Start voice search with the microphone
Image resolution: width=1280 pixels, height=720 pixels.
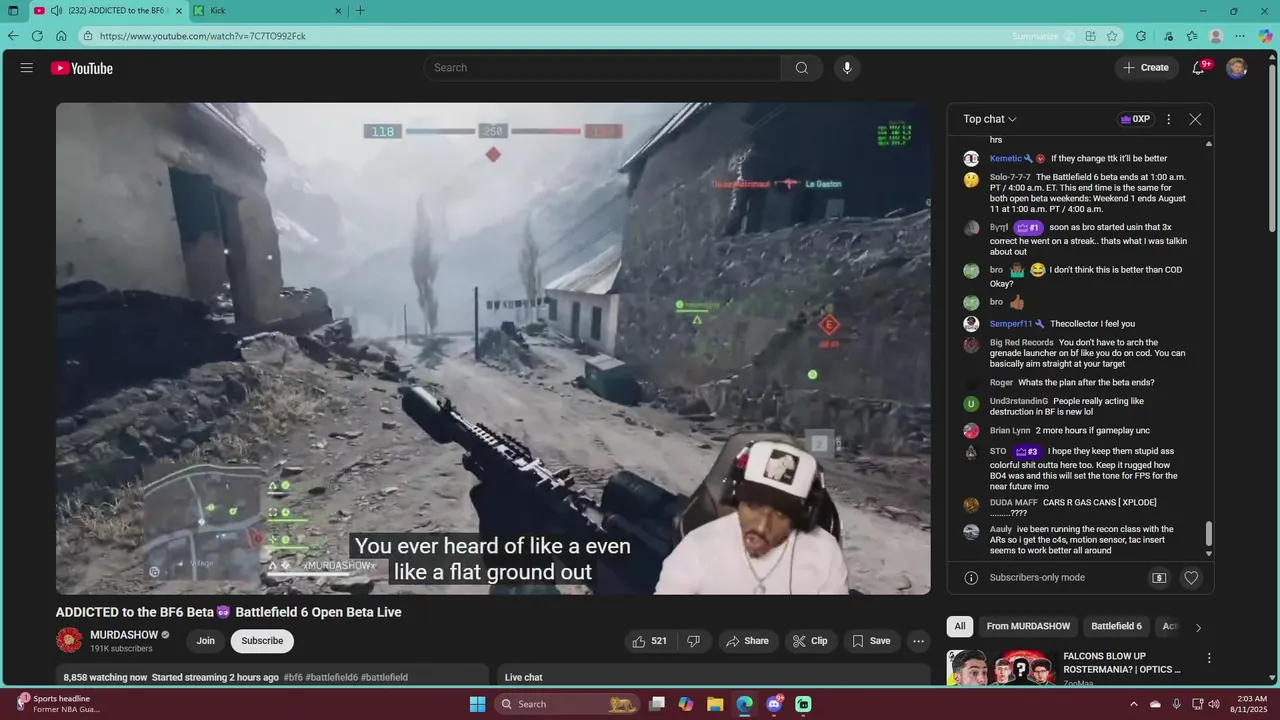847,68
